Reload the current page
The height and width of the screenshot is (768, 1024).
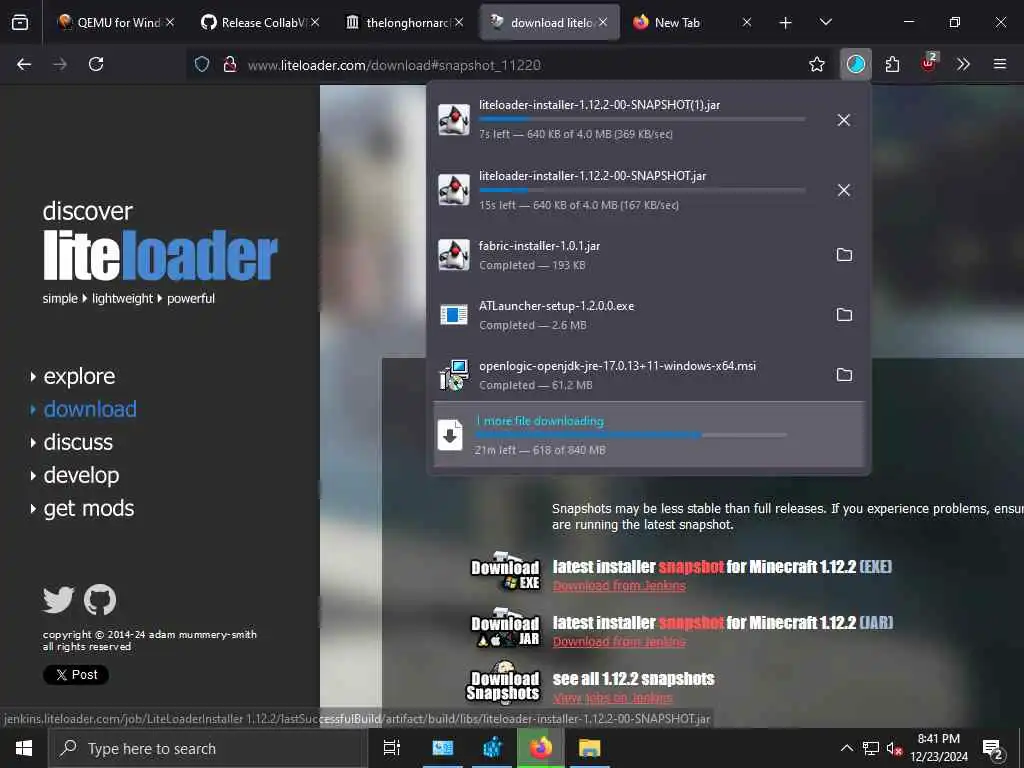pos(96,64)
